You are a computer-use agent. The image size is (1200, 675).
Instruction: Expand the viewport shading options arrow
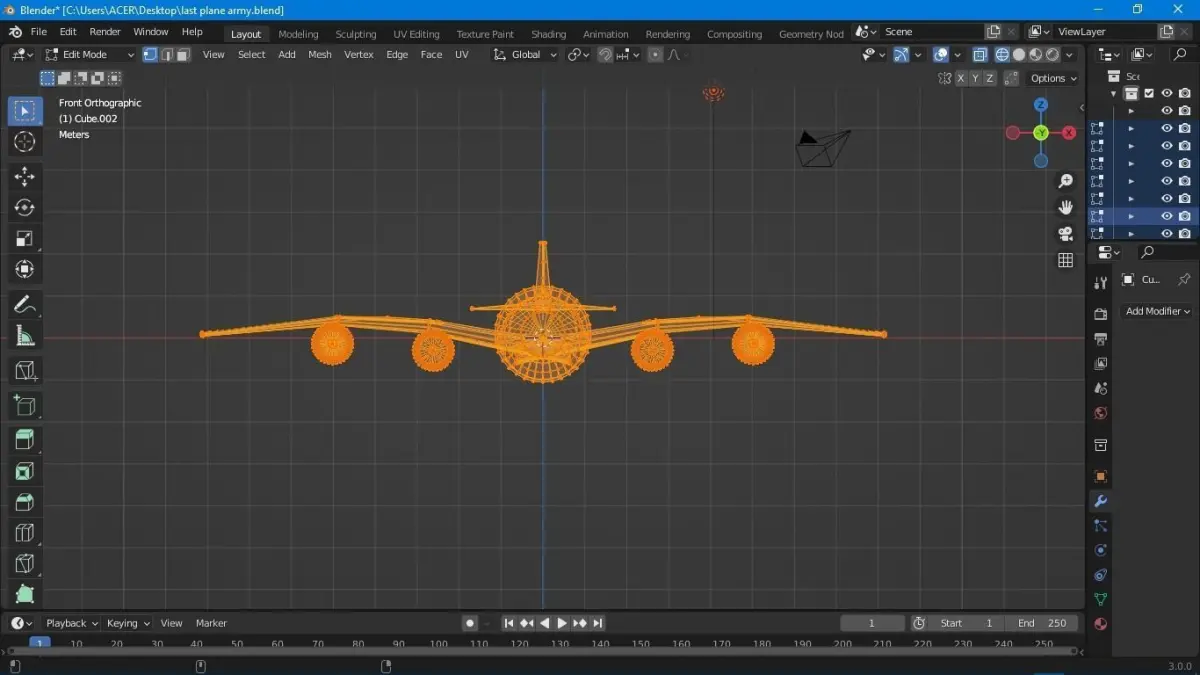[1070, 54]
